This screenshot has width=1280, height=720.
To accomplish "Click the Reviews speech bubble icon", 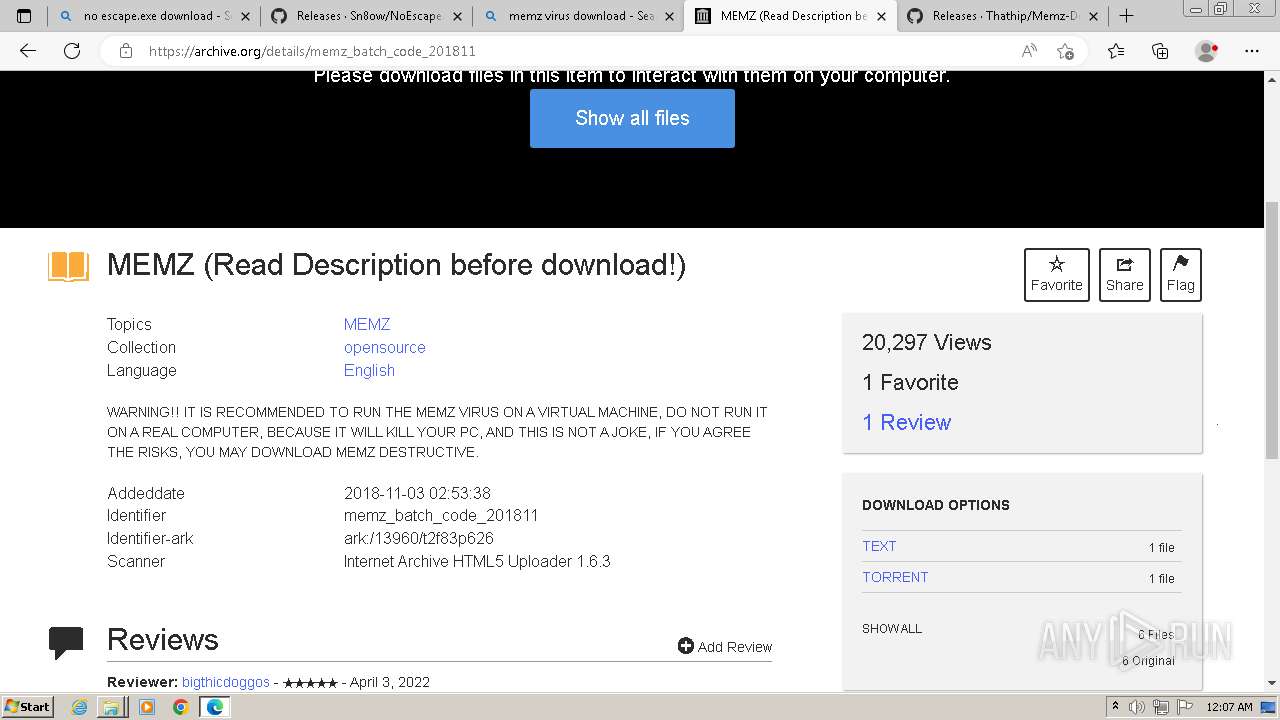I will tap(66, 642).
